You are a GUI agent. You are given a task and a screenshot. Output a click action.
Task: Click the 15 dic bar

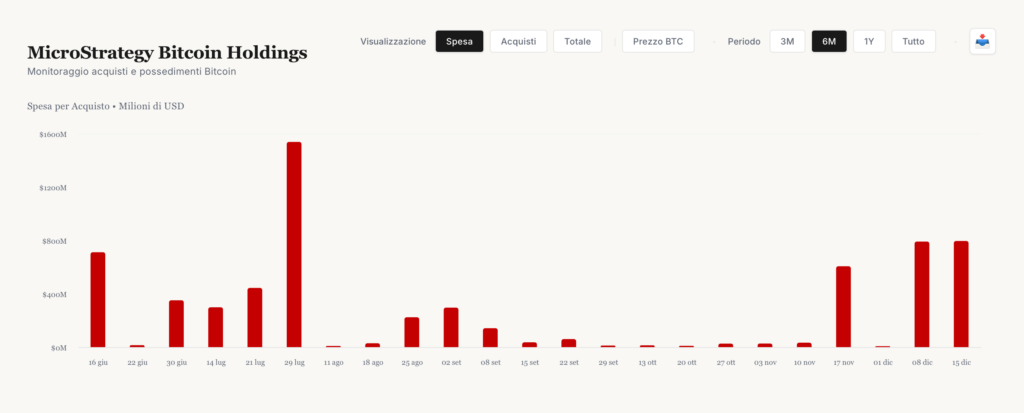click(x=961, y=294)
